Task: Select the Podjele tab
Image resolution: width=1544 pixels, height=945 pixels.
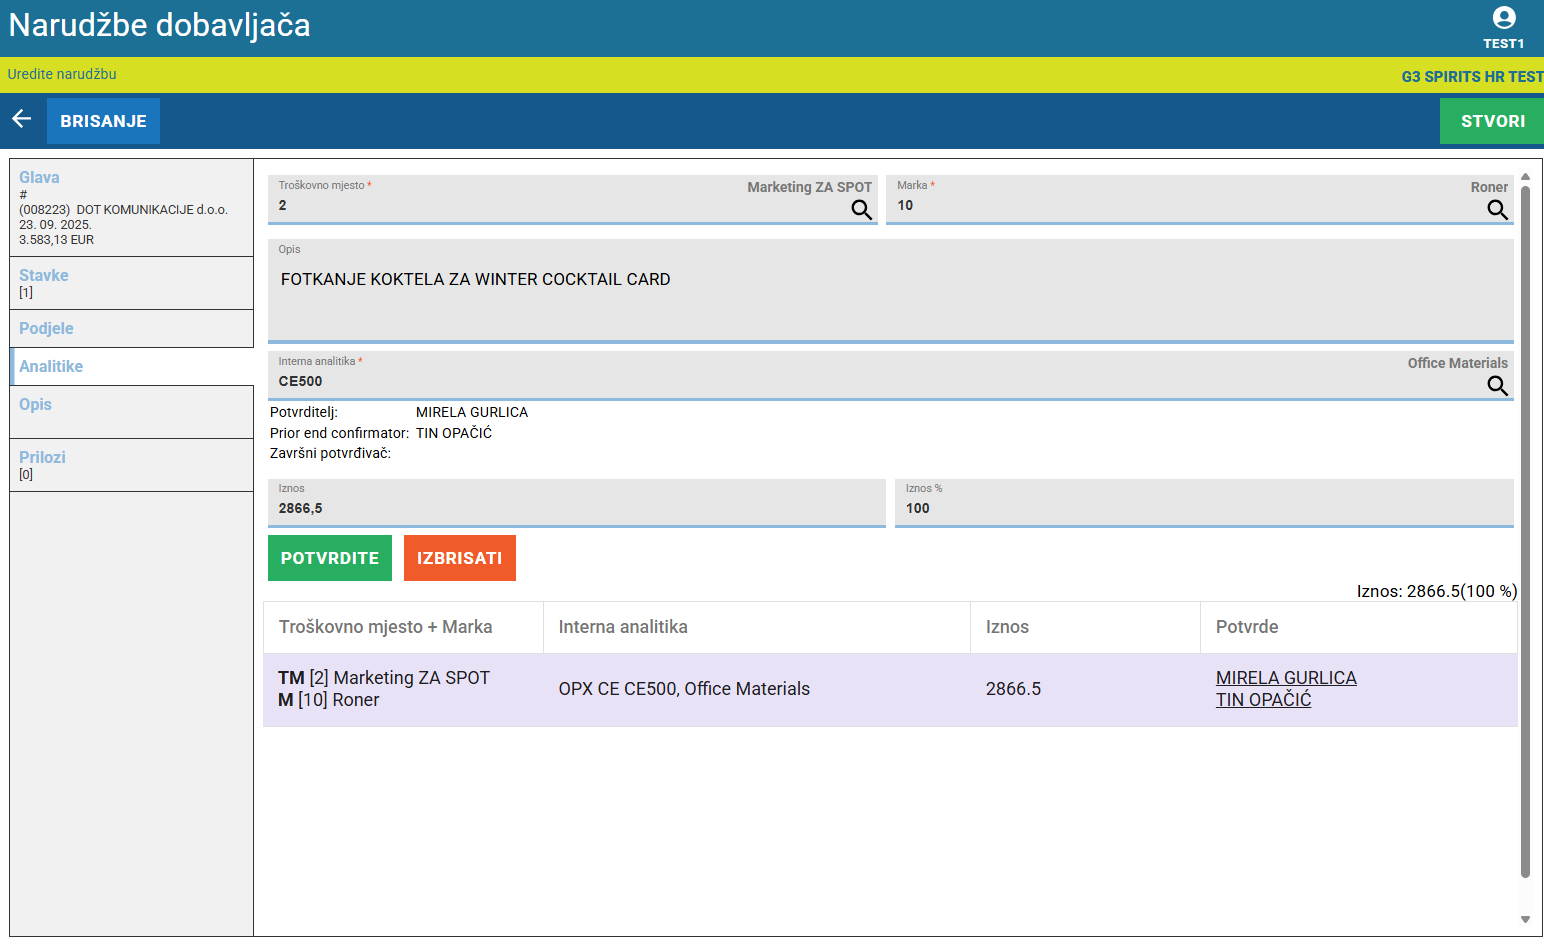Action: pyautogui.click(x=46, y=329)
